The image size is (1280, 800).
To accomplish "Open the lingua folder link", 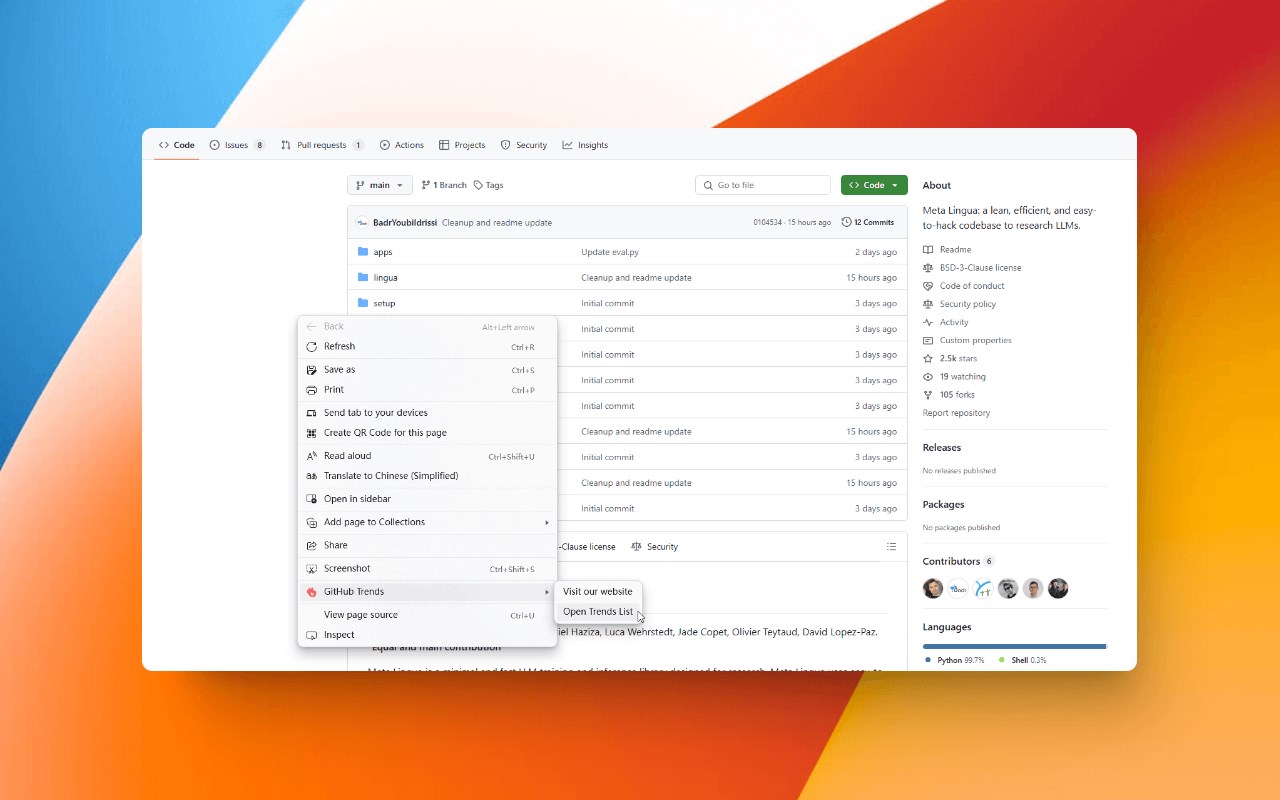I will point(385,277).
